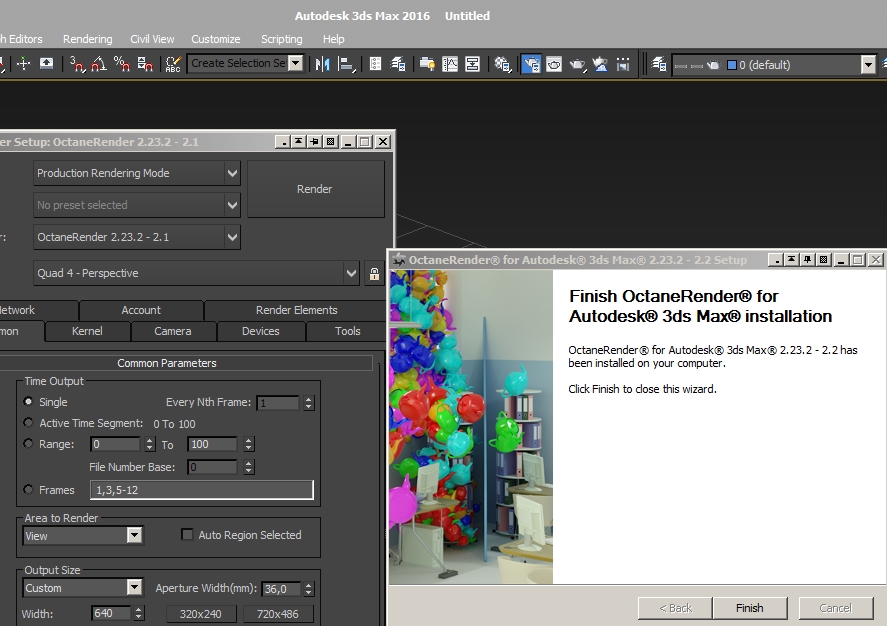Select Active Time Segment radio button
The image size is (887, 626).
(x=28, y=422)
